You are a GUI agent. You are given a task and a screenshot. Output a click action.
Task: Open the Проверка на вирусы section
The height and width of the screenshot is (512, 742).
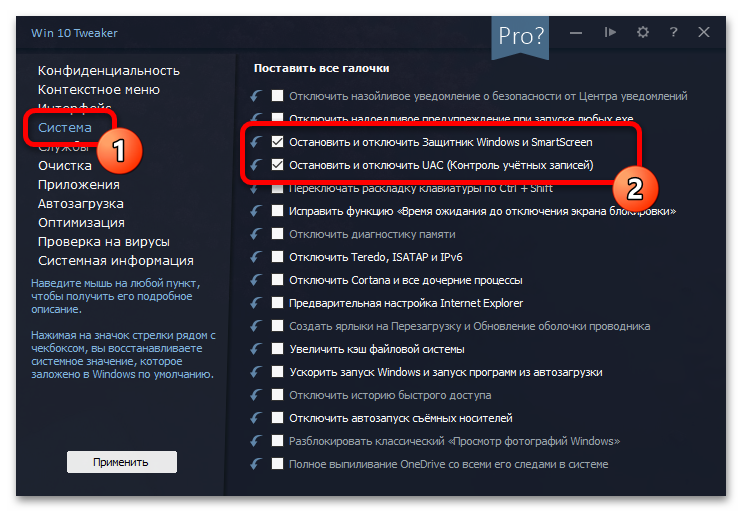(104, 241)
